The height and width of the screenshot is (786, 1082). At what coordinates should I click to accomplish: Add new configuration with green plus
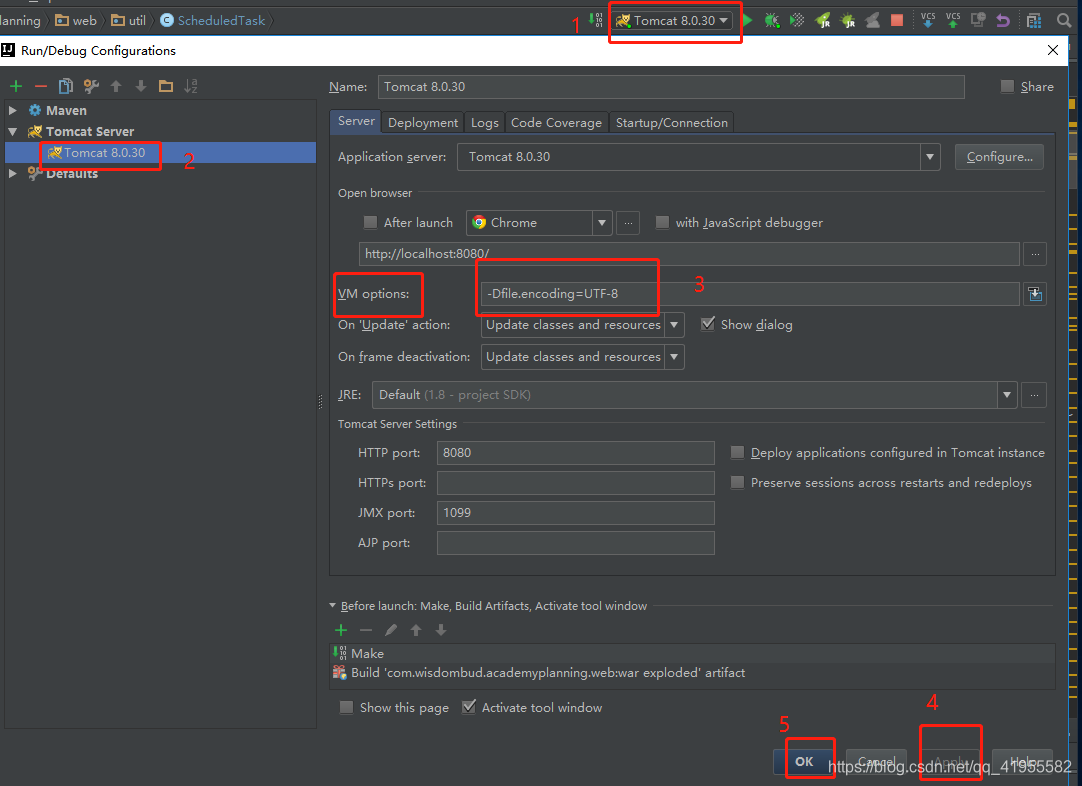(16, 86)
